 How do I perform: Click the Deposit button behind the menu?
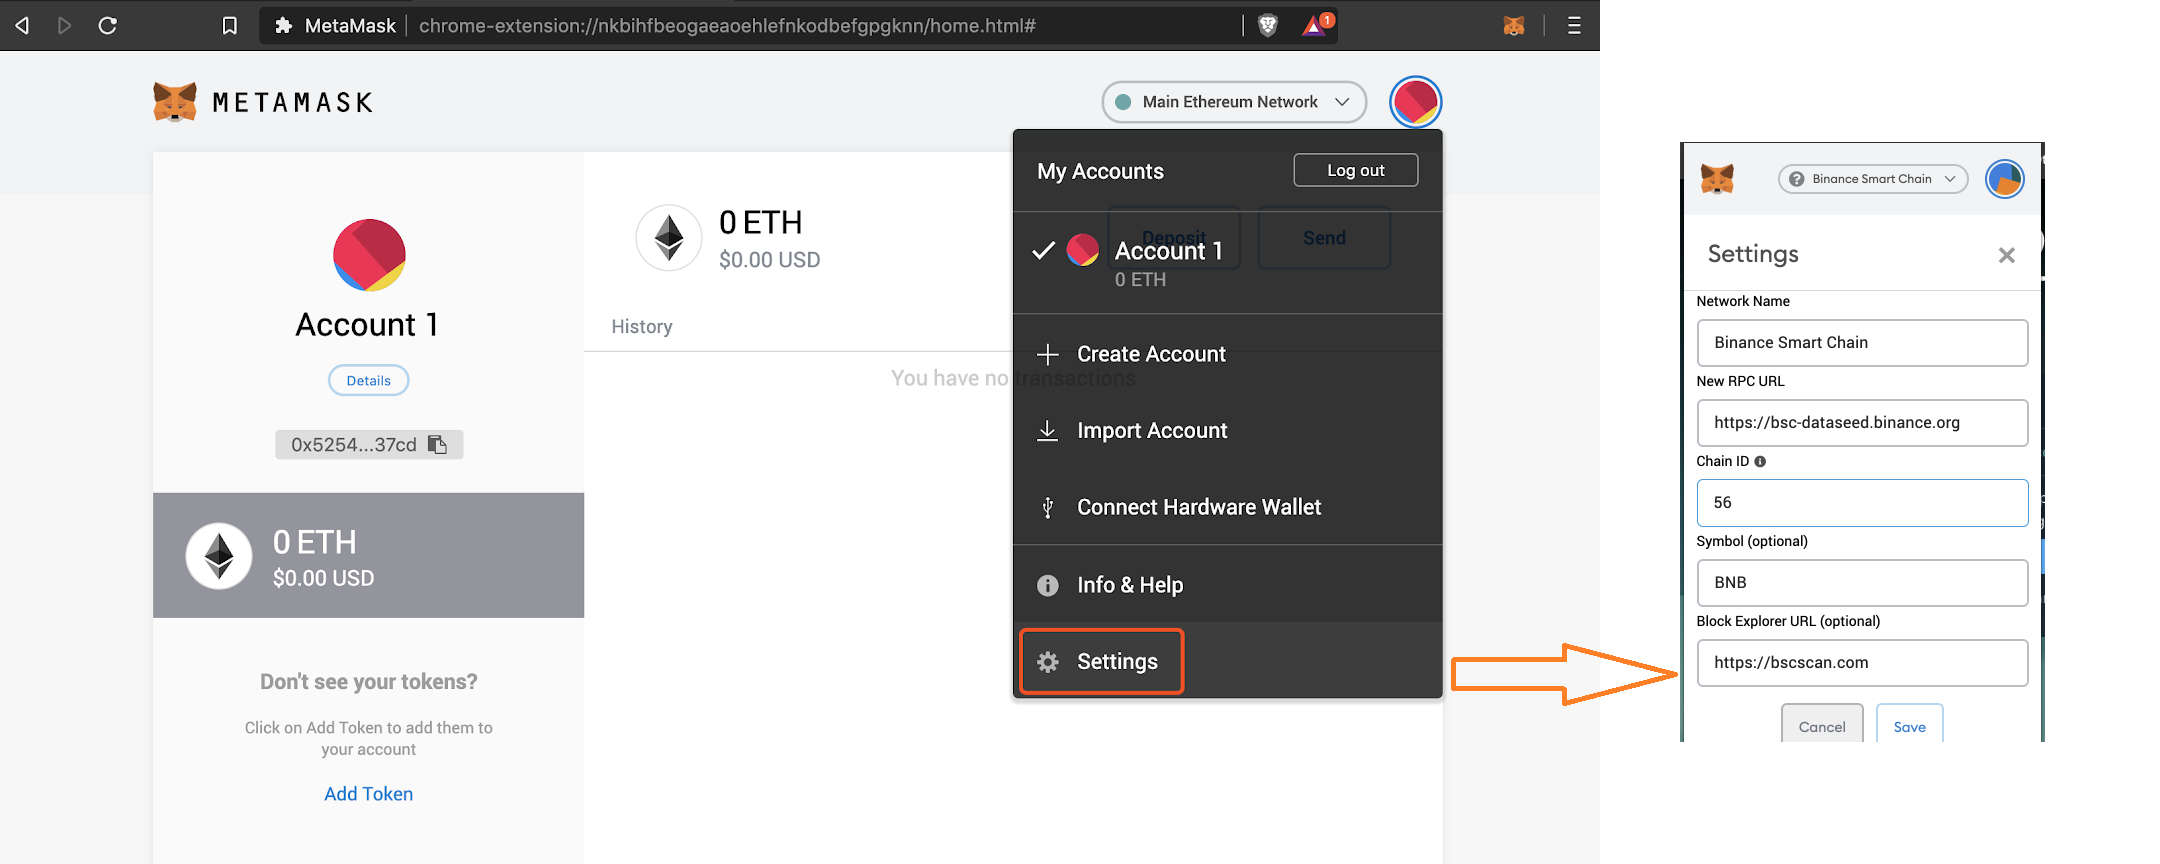click(x=1174, y=238)
